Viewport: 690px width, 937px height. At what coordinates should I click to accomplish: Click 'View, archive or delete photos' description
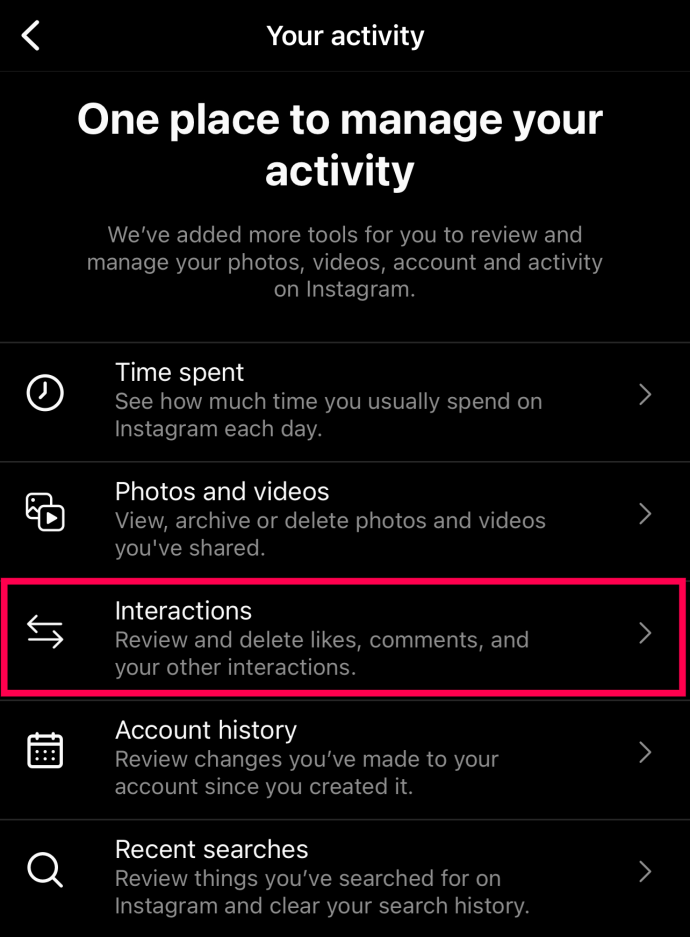[330, 534]
